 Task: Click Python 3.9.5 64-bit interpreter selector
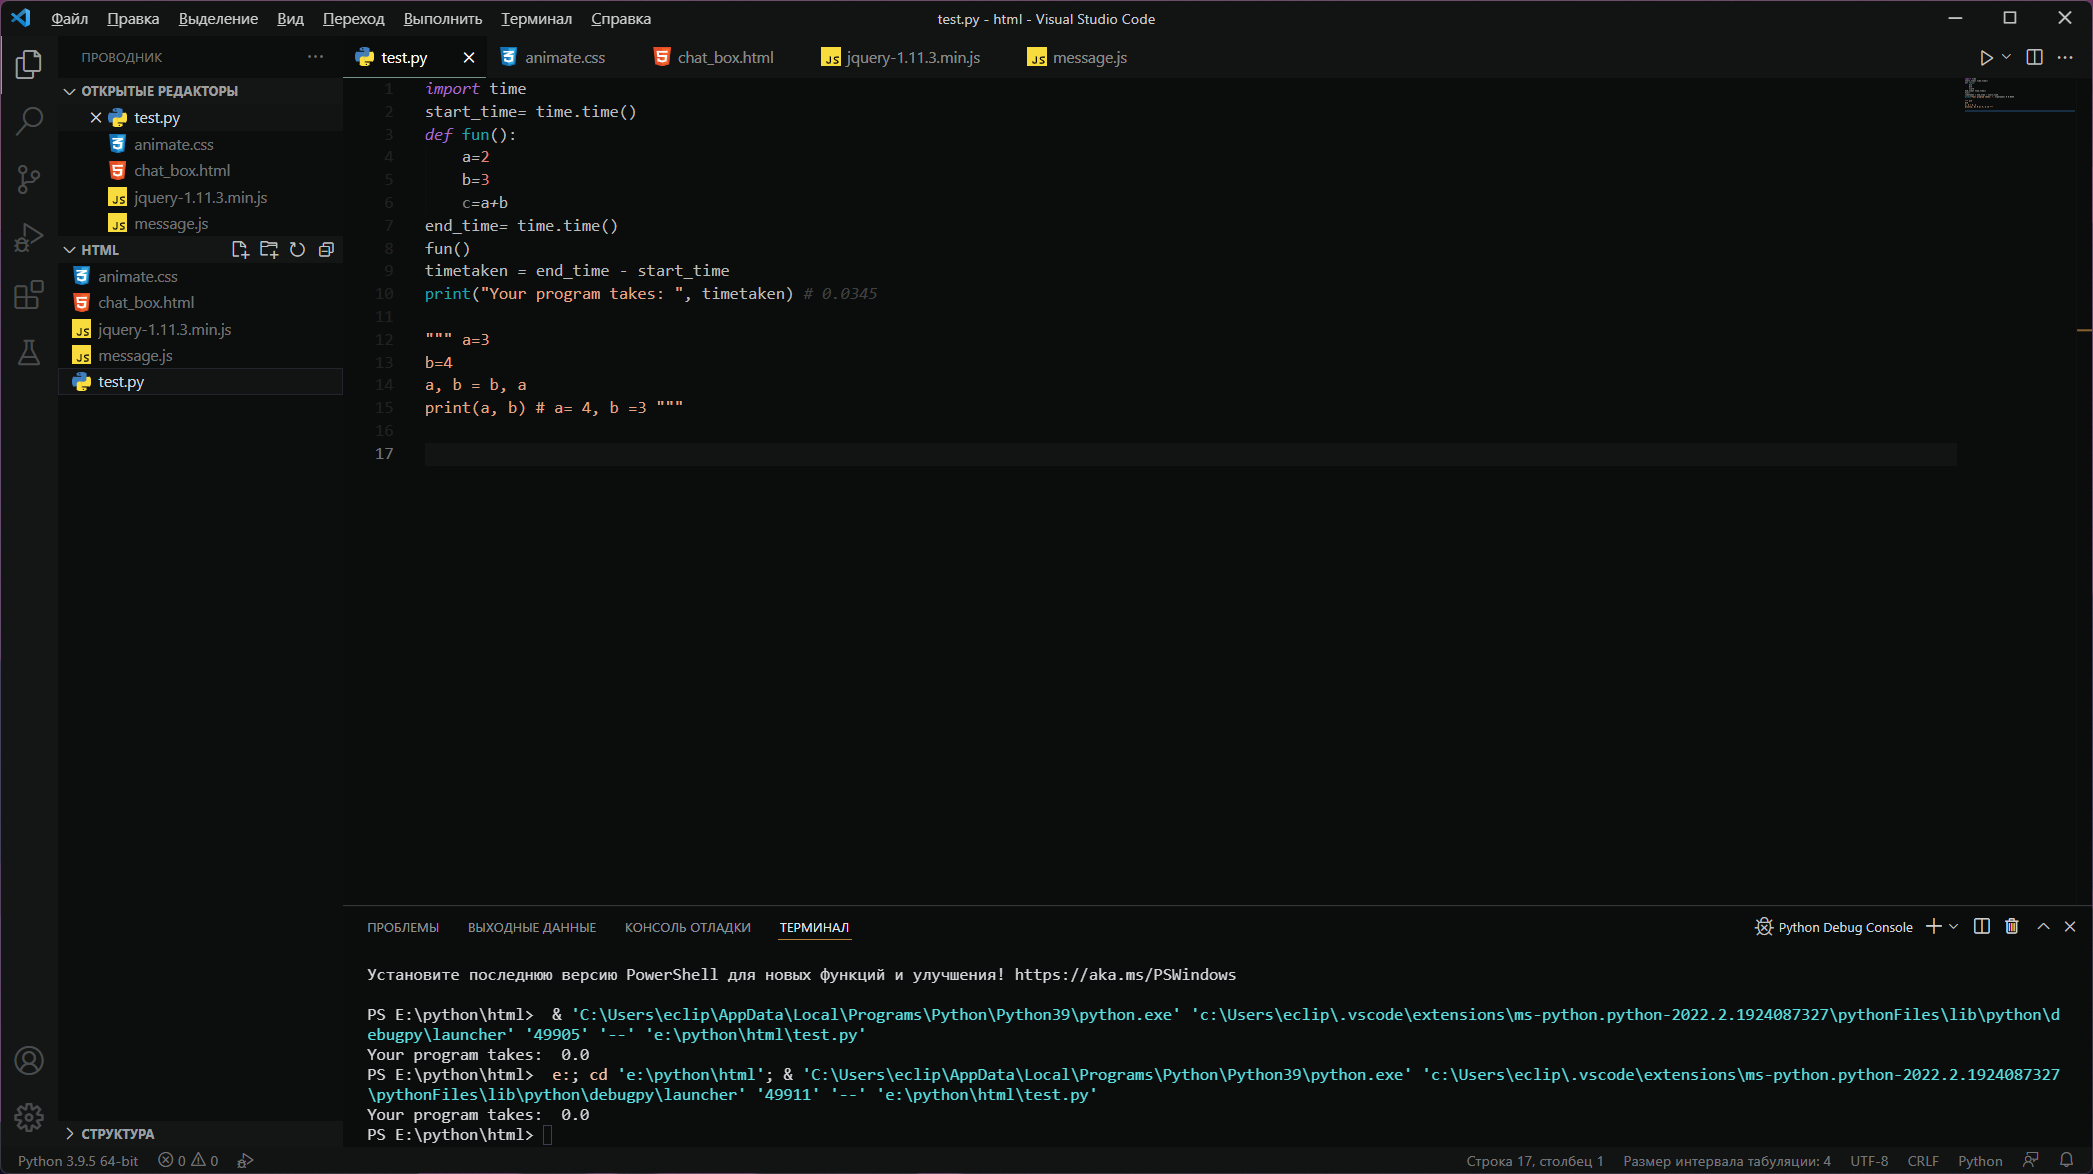click(x=78, y=1161)
